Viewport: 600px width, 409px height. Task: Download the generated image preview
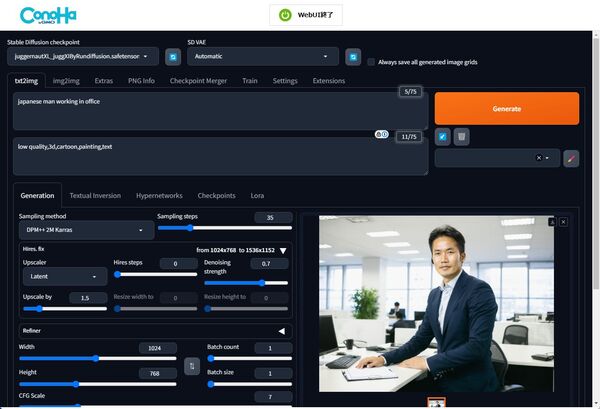point(552,222)
